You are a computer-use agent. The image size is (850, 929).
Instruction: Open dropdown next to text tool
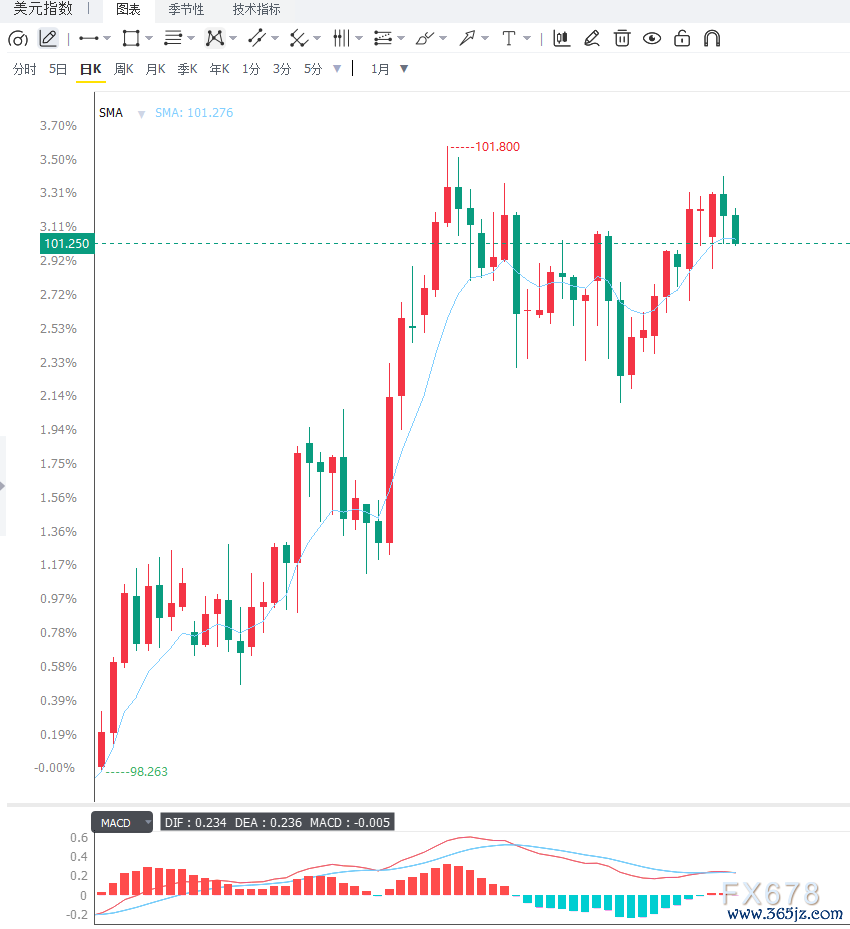(x=527, y=39)
